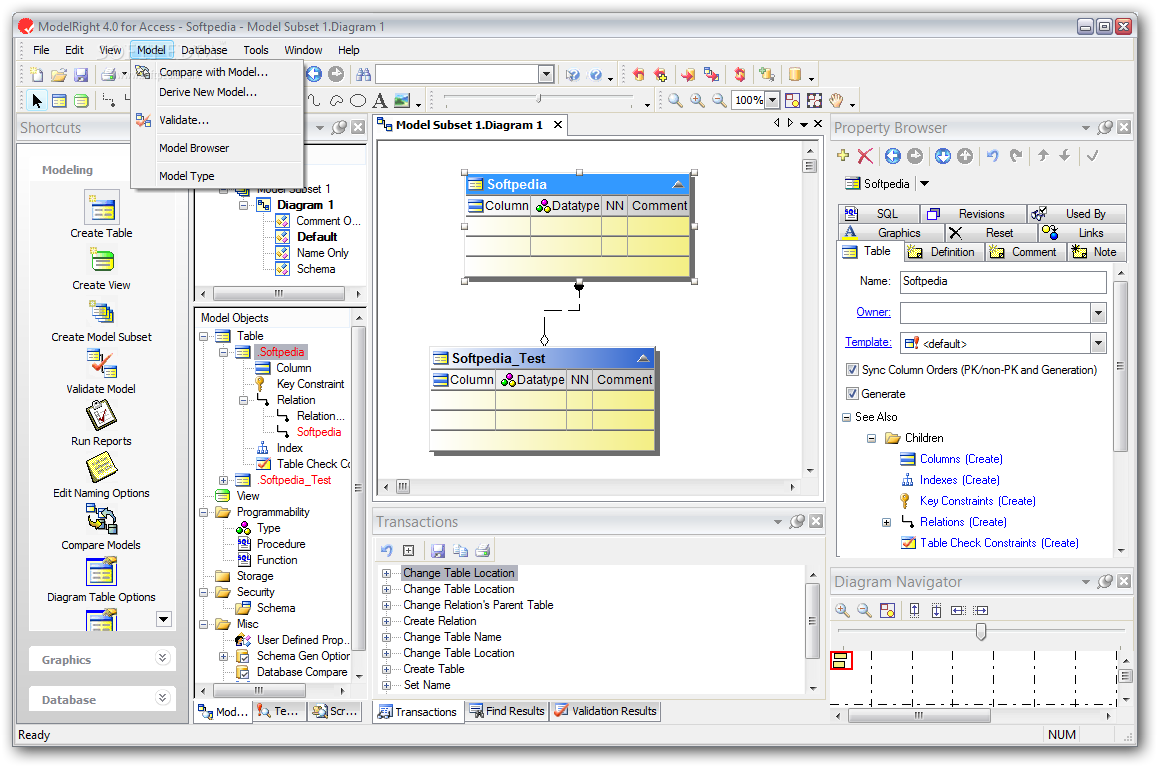1158x767 pixels.
Task: Click the yellow plus add icon in Property Browser
Action: [x=843, y=156]
